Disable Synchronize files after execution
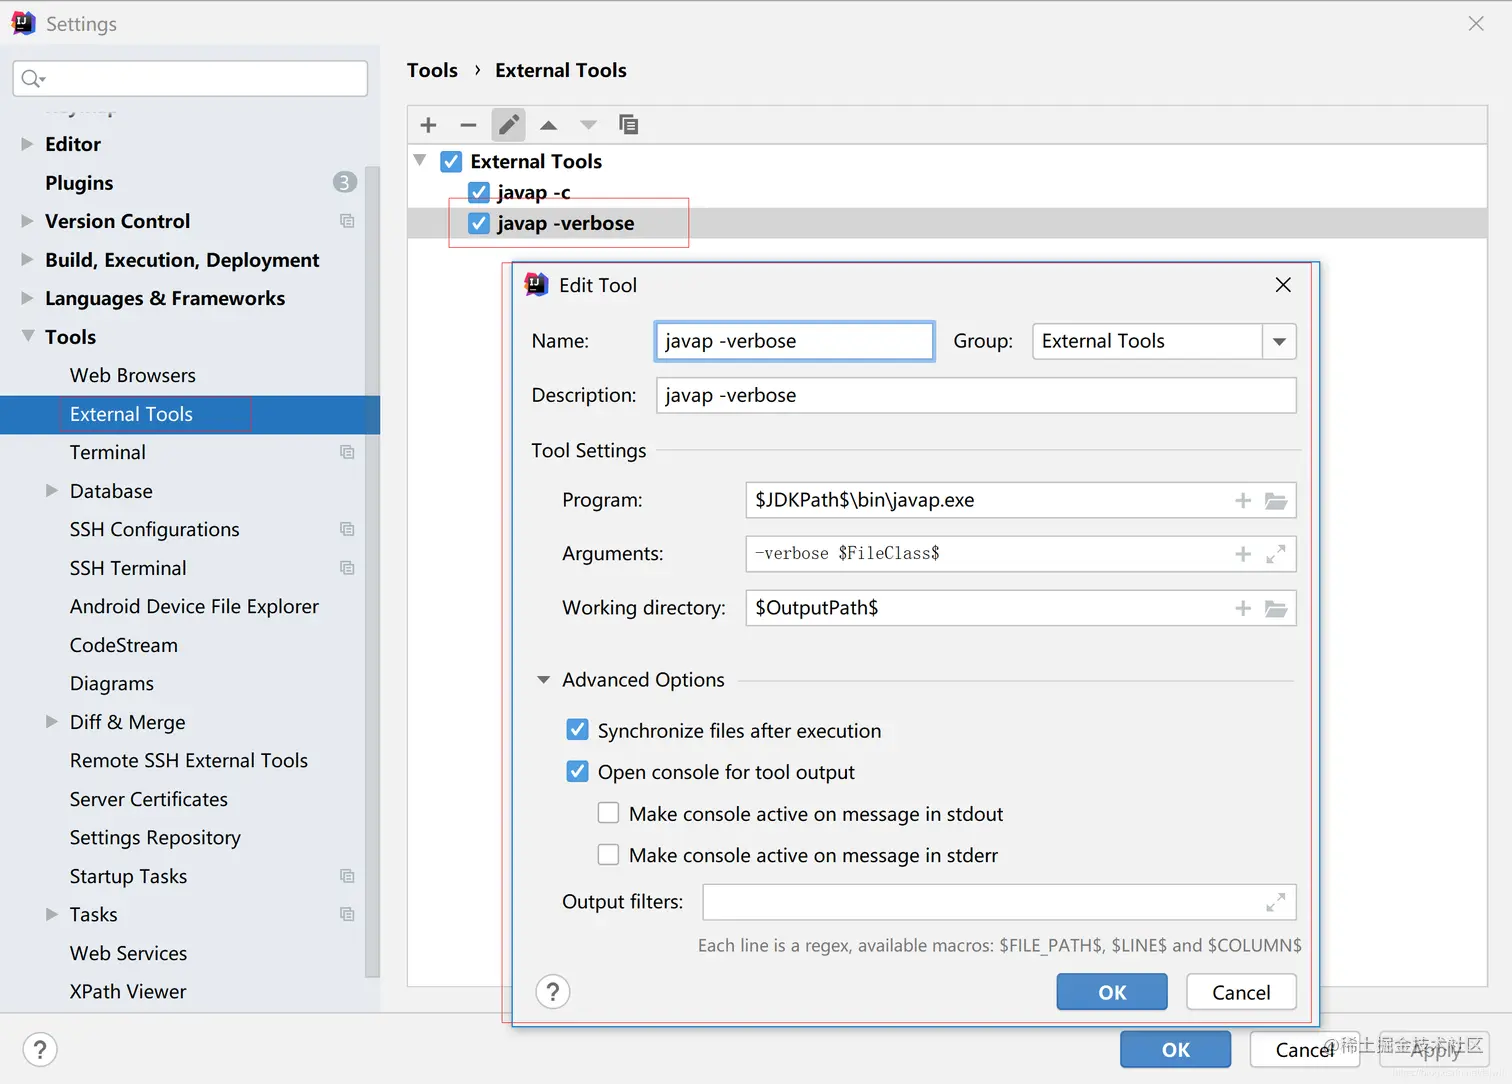Image resolution: width=1512 pixels, height=1084 pixels. (577, 730)
